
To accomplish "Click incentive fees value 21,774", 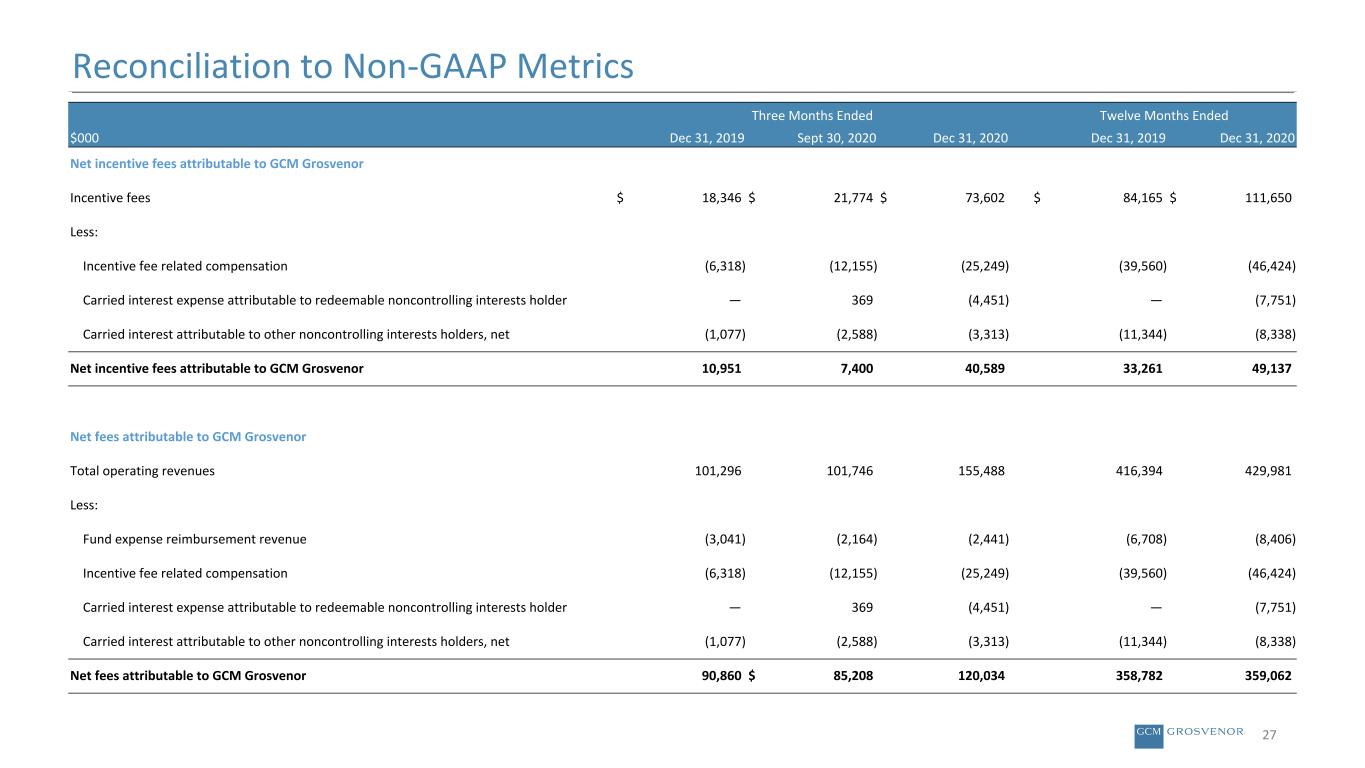I will (x=852, y=198).
